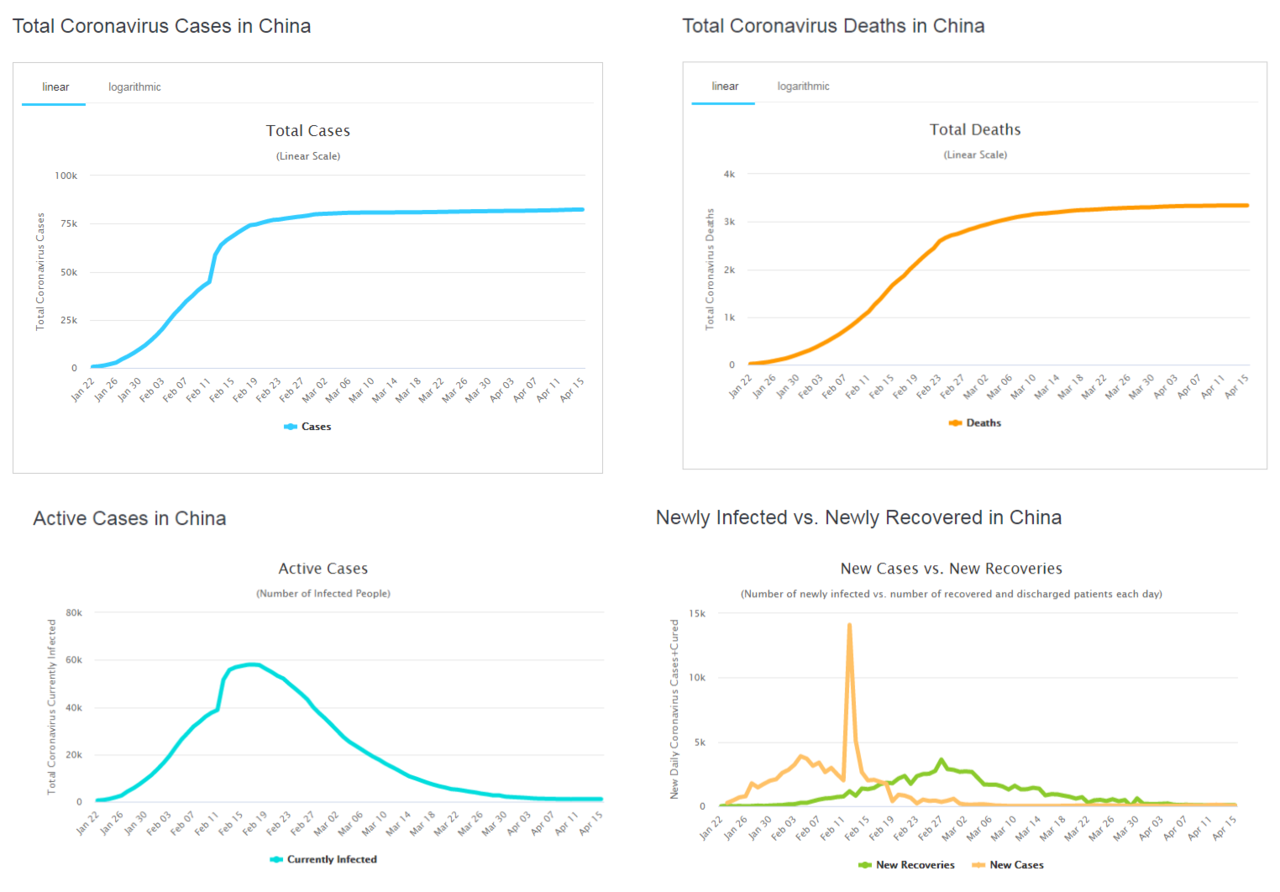Click the green New Recoveries legend marker
Image resolution: width=1280 pixels, height=892 pixels.
tap(866, 865)
